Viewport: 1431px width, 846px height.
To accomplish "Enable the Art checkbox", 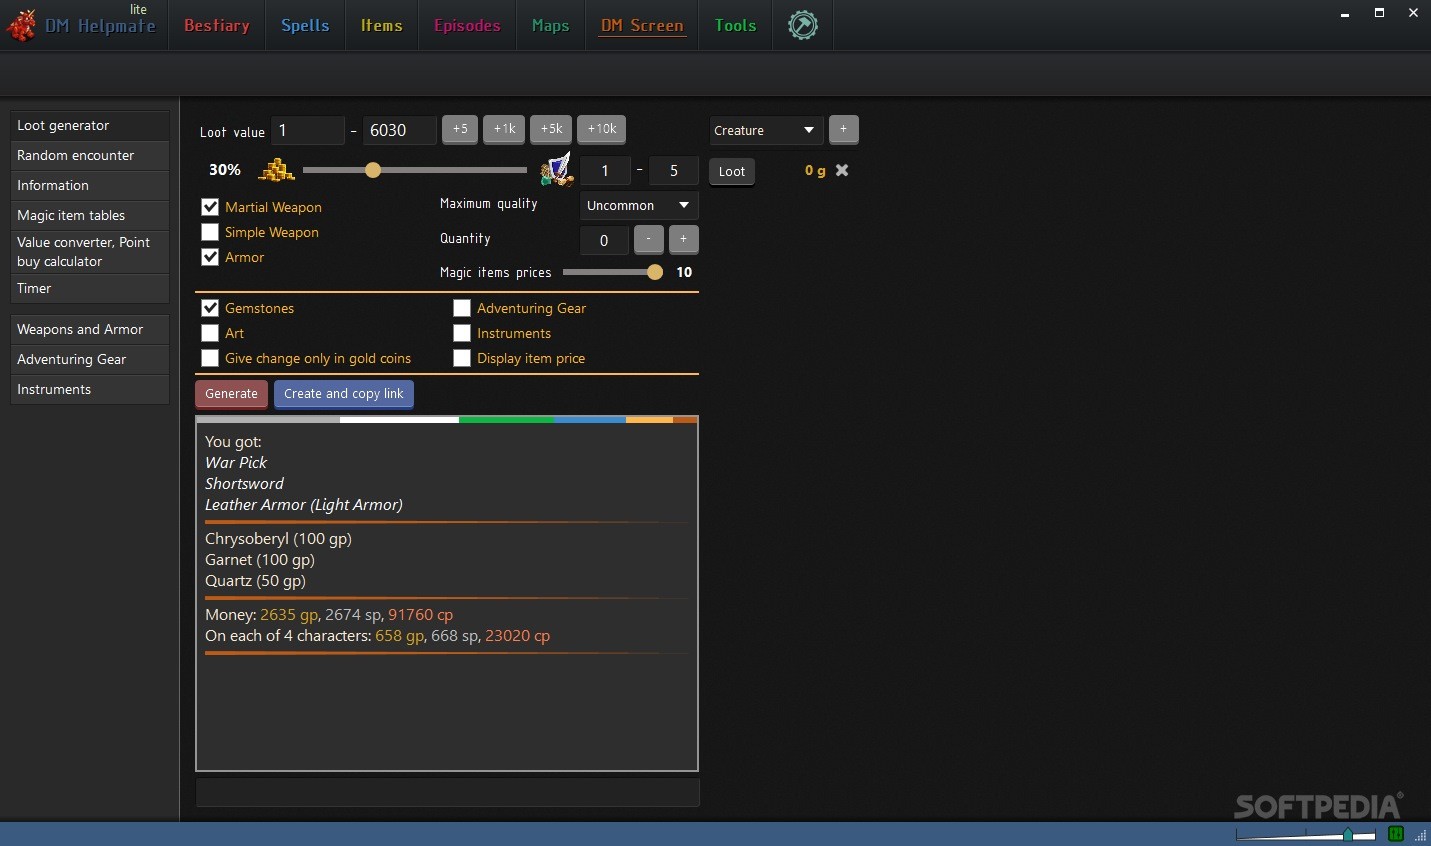I will pyautogui.click(x=210, y=333).
